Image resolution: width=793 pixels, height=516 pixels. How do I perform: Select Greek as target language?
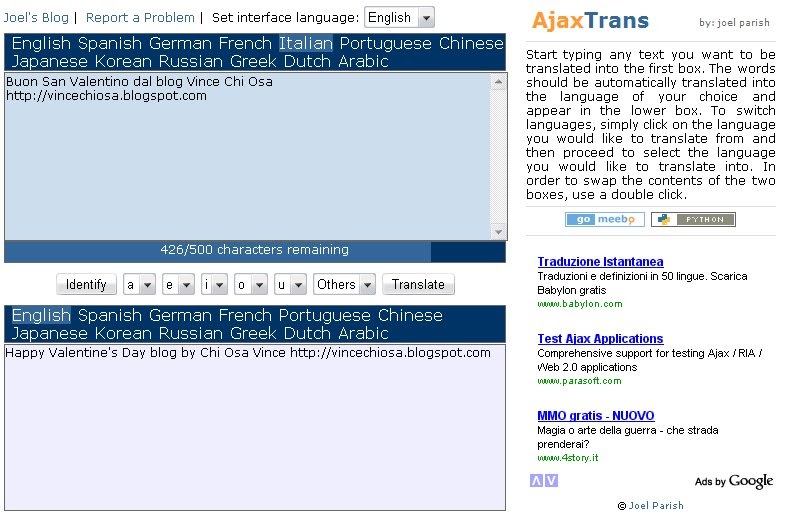tap(253, 334)
